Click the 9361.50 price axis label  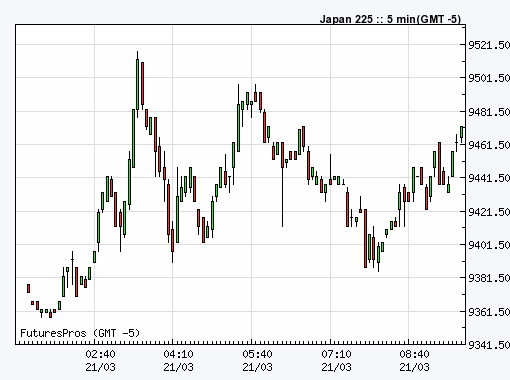point(489,312)
